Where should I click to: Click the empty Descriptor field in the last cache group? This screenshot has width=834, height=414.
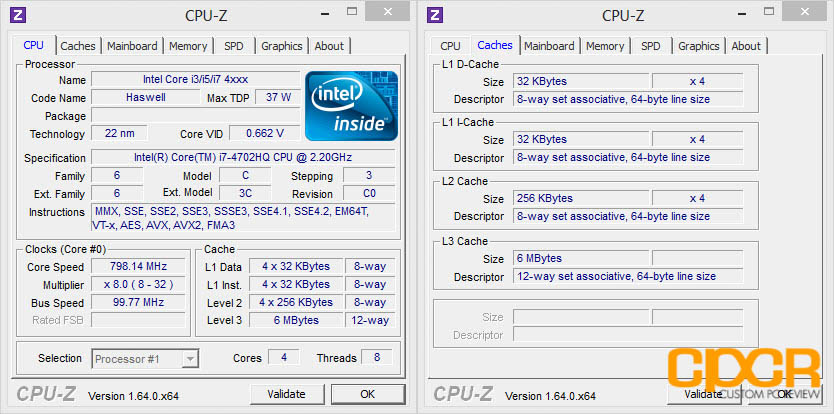click(628, 335)
